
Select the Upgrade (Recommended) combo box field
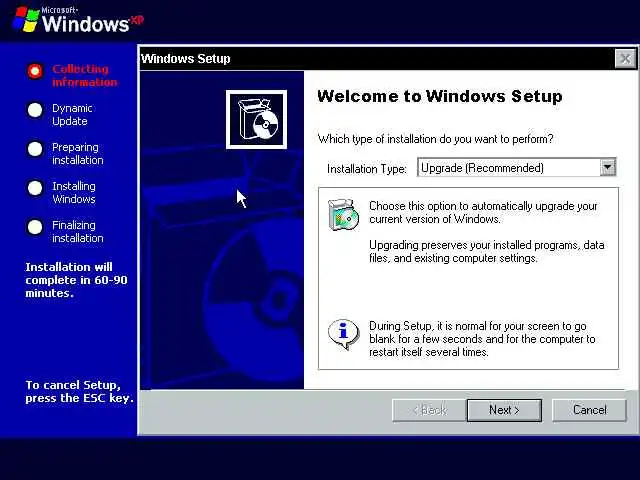(x=516, y=167)
